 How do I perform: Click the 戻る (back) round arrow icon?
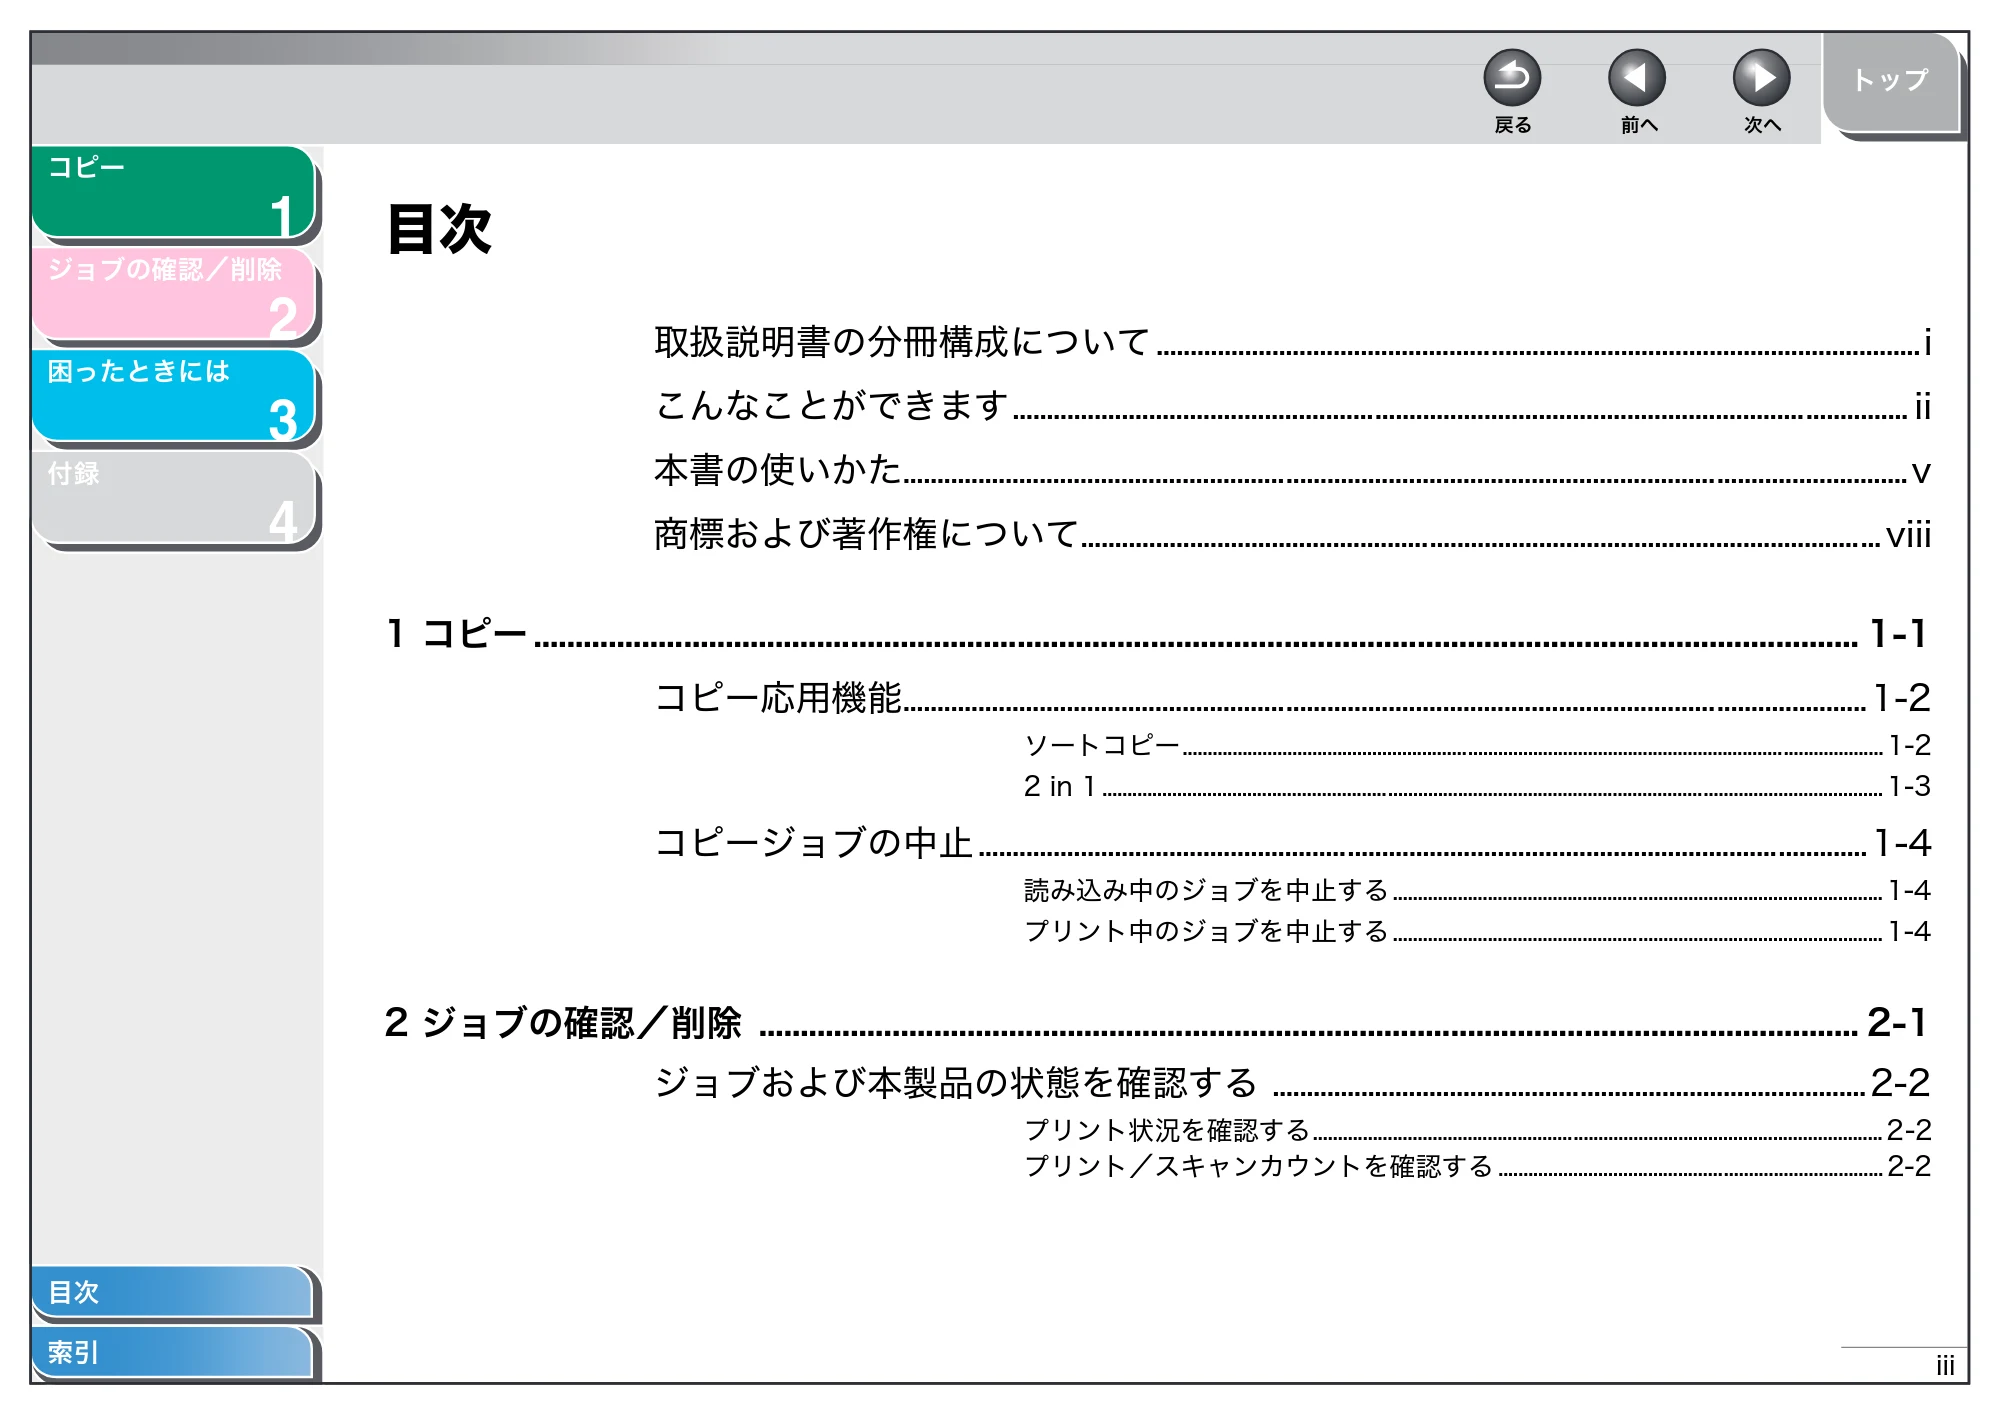pyautogui.click(x=1512, y=78)
